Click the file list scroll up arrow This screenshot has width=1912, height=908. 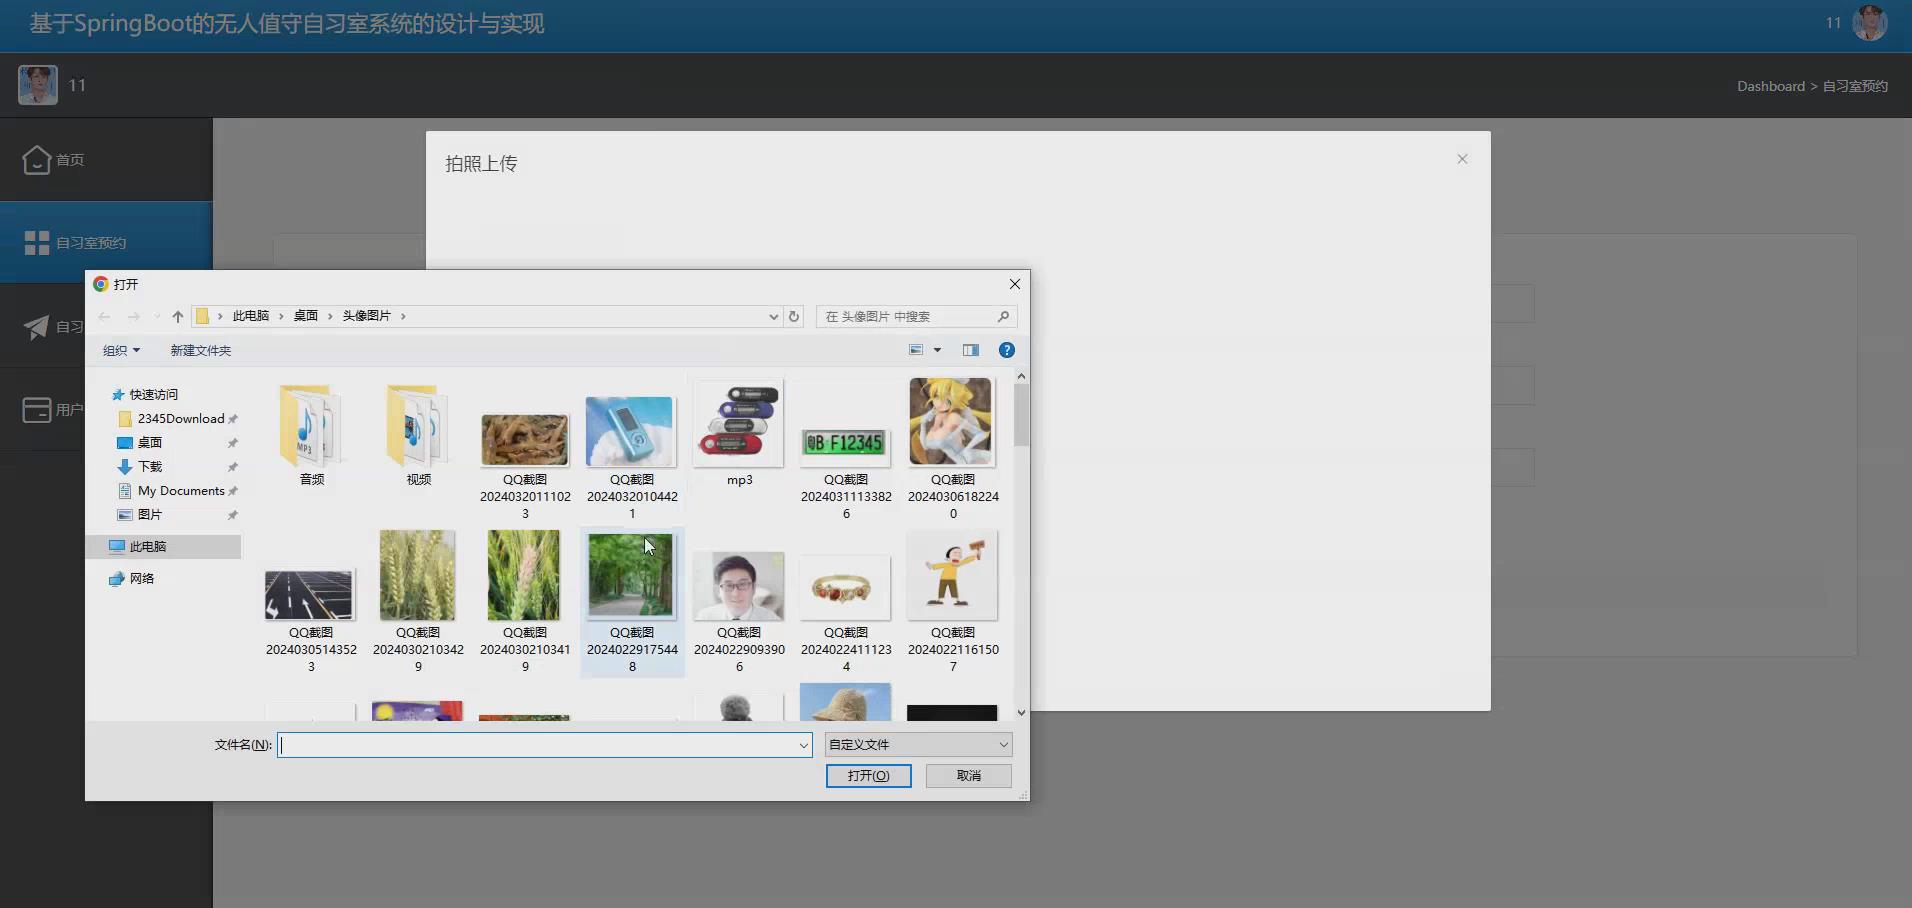pos(1021,377)
